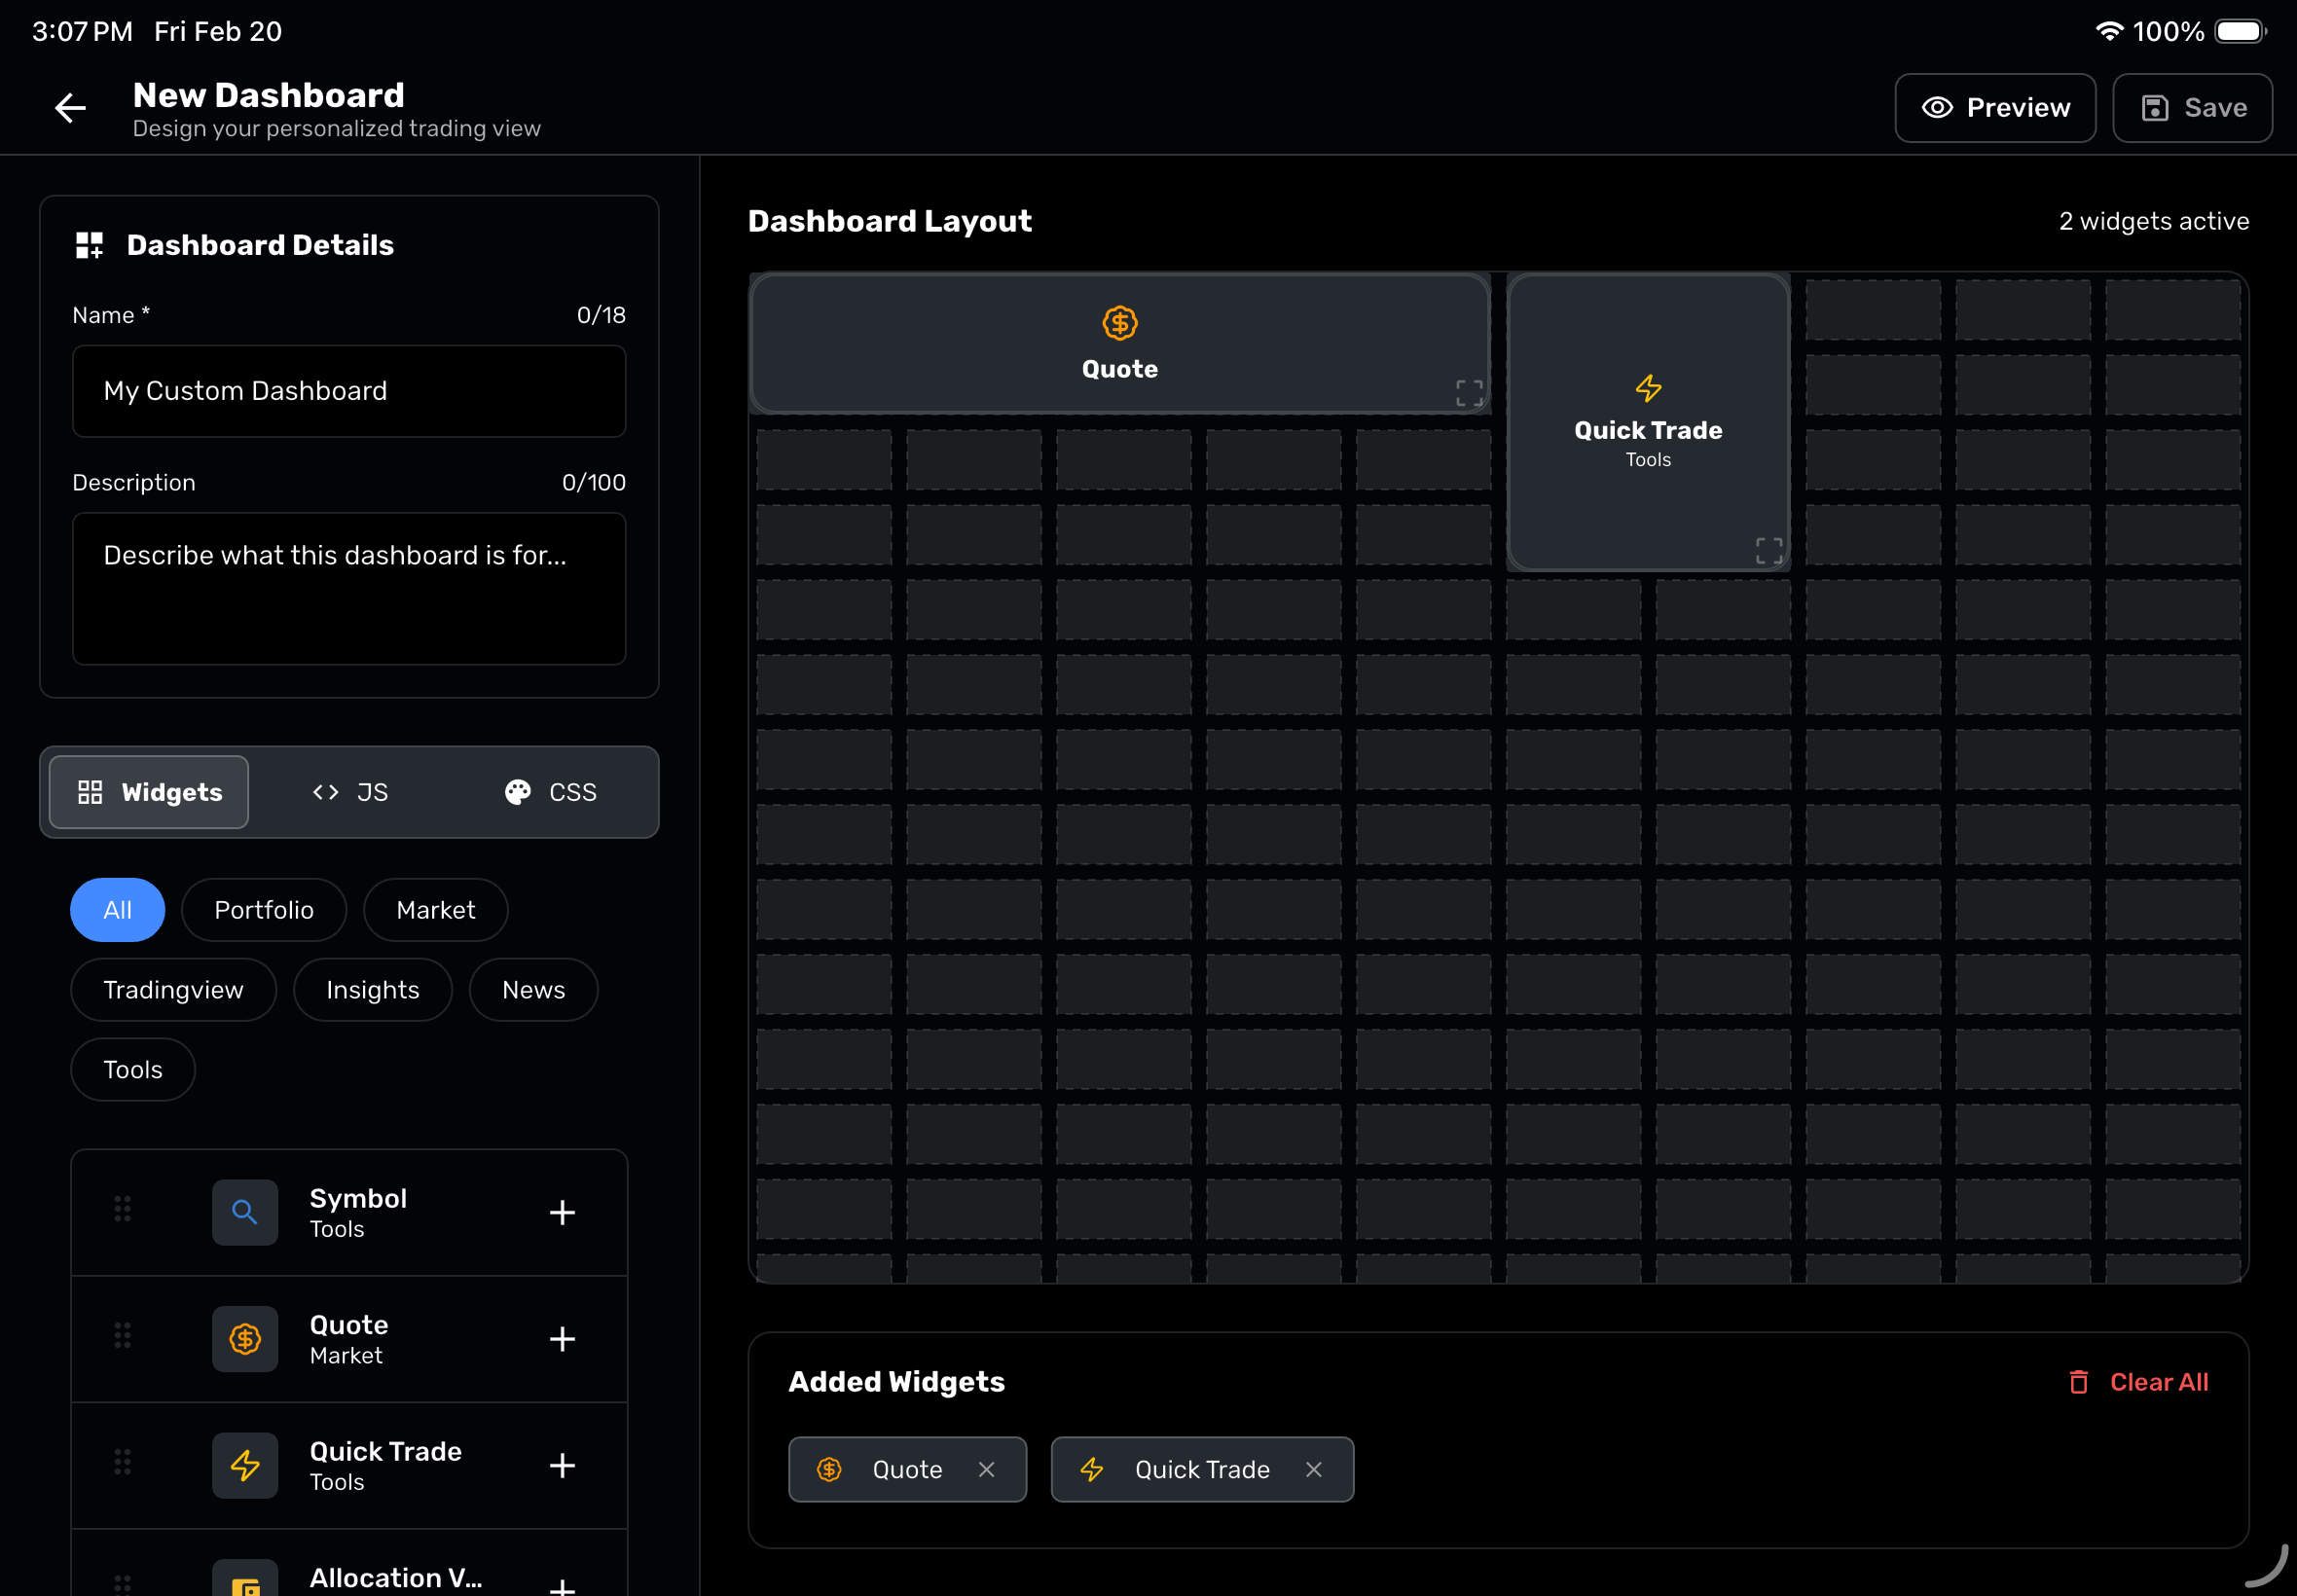2297x1596 pixels.
Task: Click the trash icon next to Clear All
Action: point(2078,1382)
